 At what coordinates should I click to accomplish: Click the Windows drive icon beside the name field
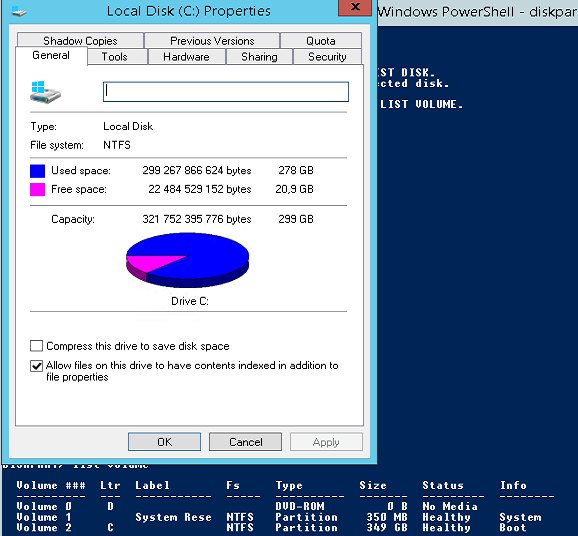coord(45,92)
